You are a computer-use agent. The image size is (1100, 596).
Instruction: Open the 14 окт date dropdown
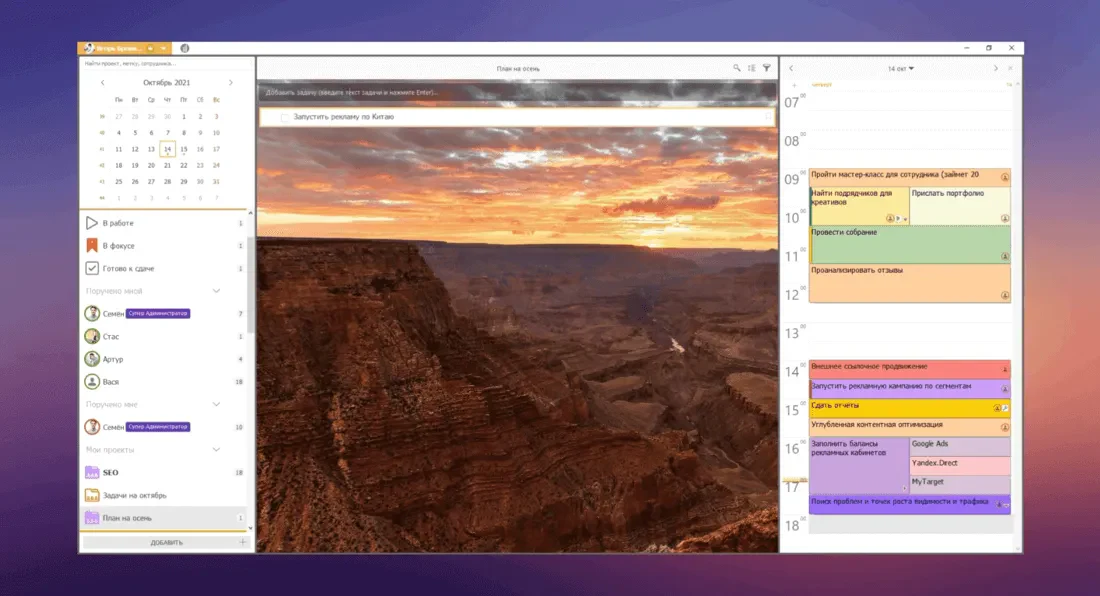coord(901,69)
